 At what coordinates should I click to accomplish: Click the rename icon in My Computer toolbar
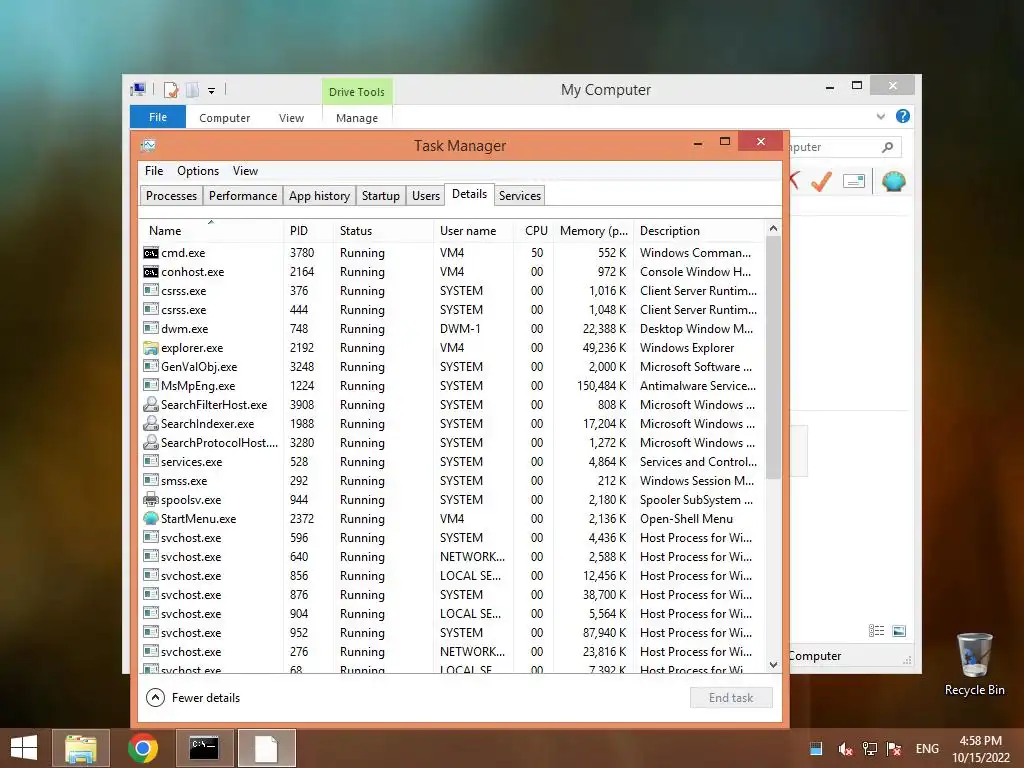tap(854, 181)
